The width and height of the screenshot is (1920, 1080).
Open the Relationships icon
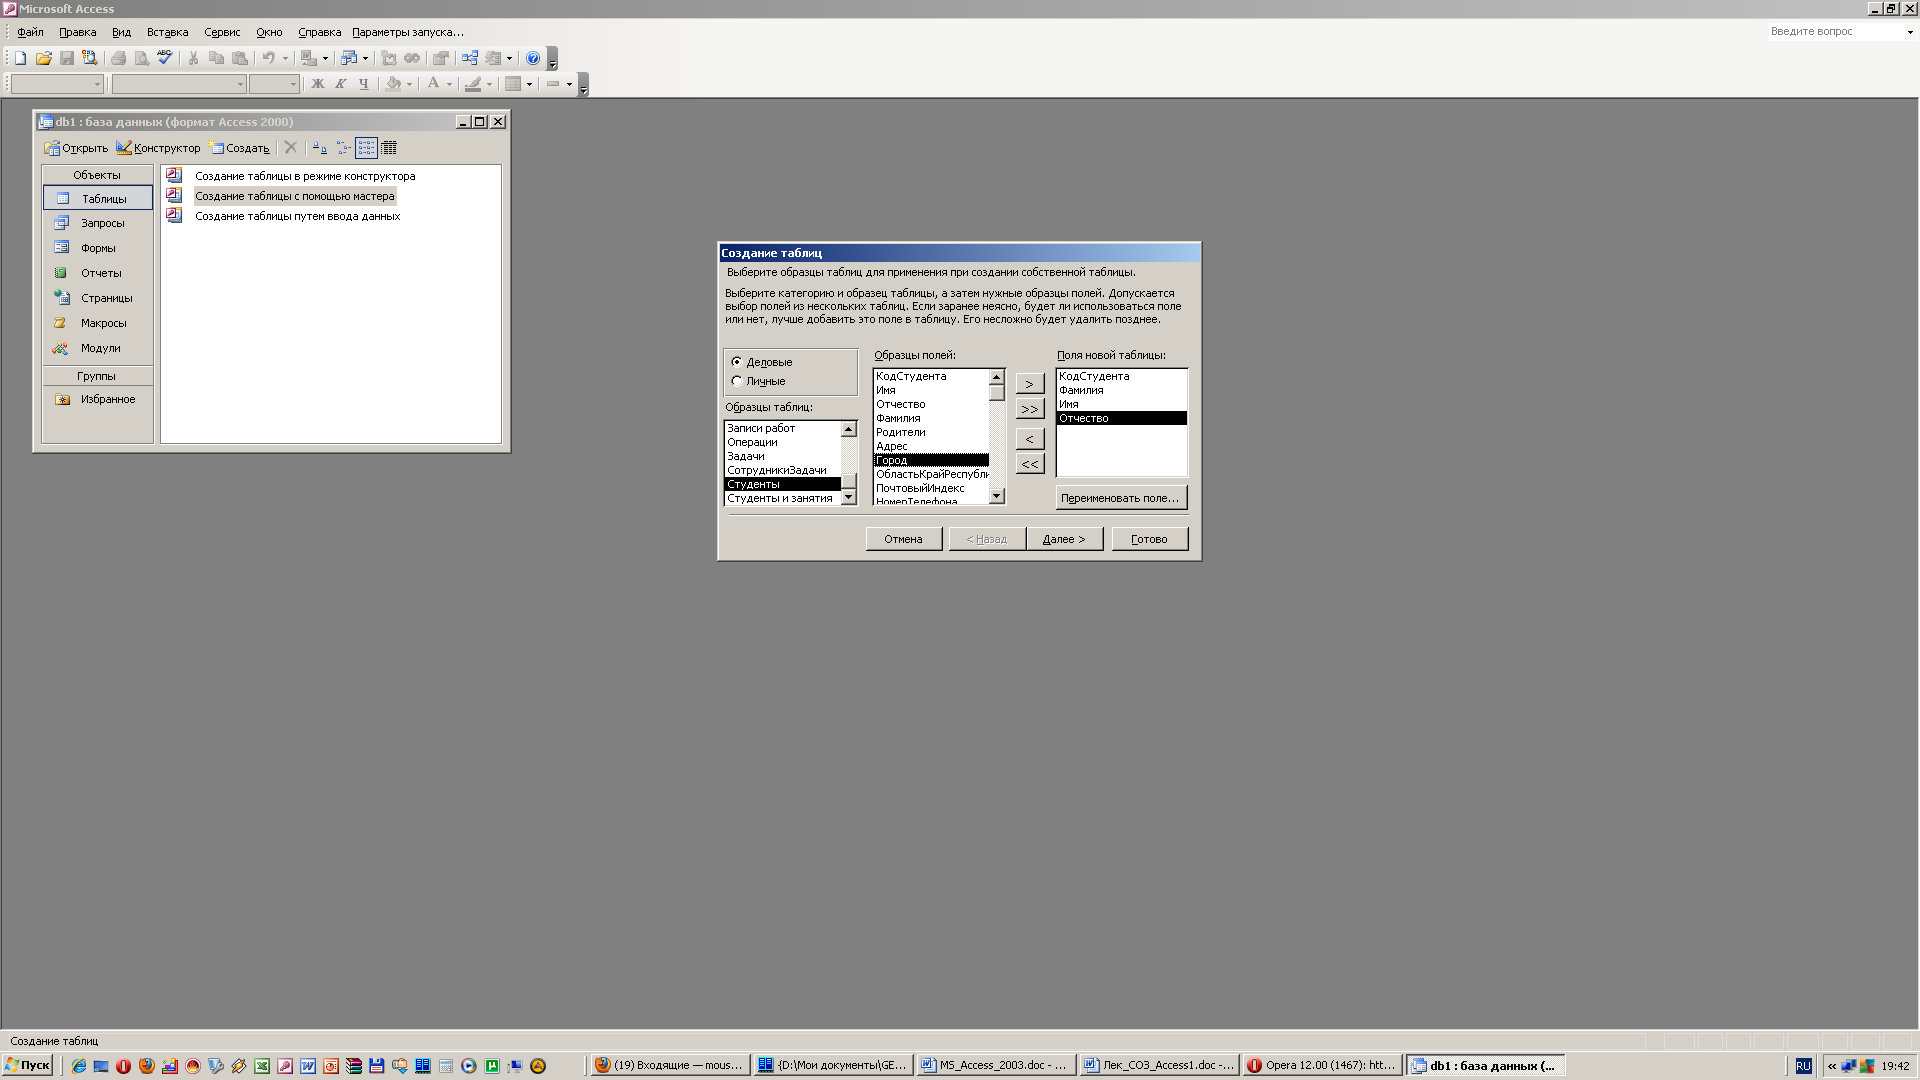click(469, 58)
